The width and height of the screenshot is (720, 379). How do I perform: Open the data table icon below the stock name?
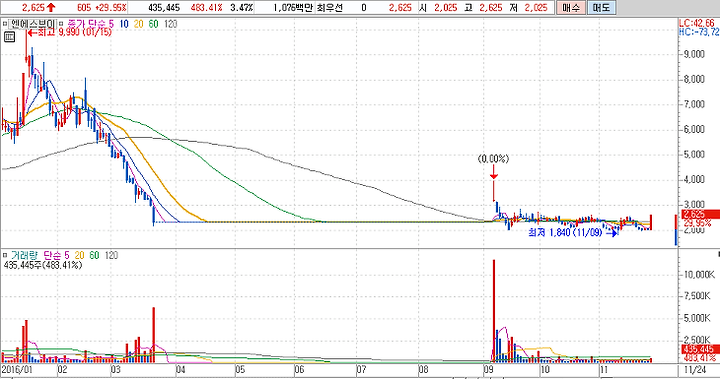coord(9,37)
